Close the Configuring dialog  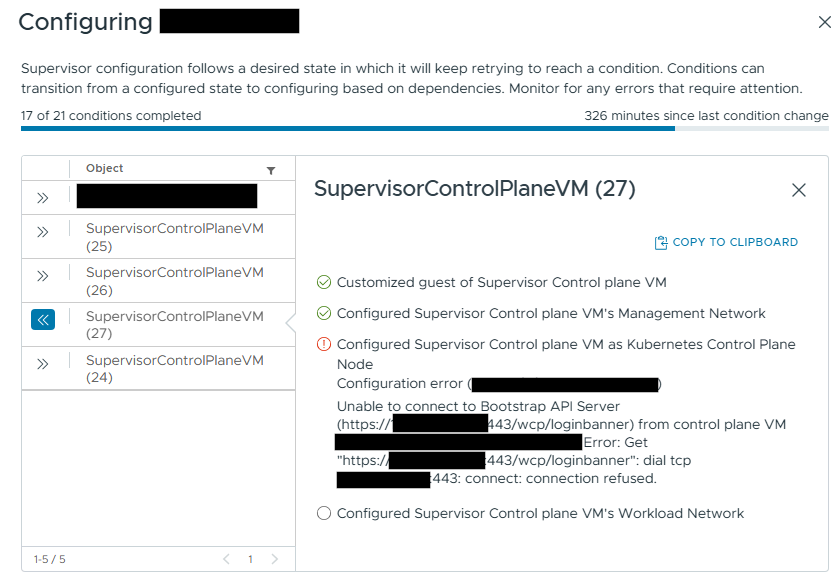pyautogui.click(x=825, y=22)
